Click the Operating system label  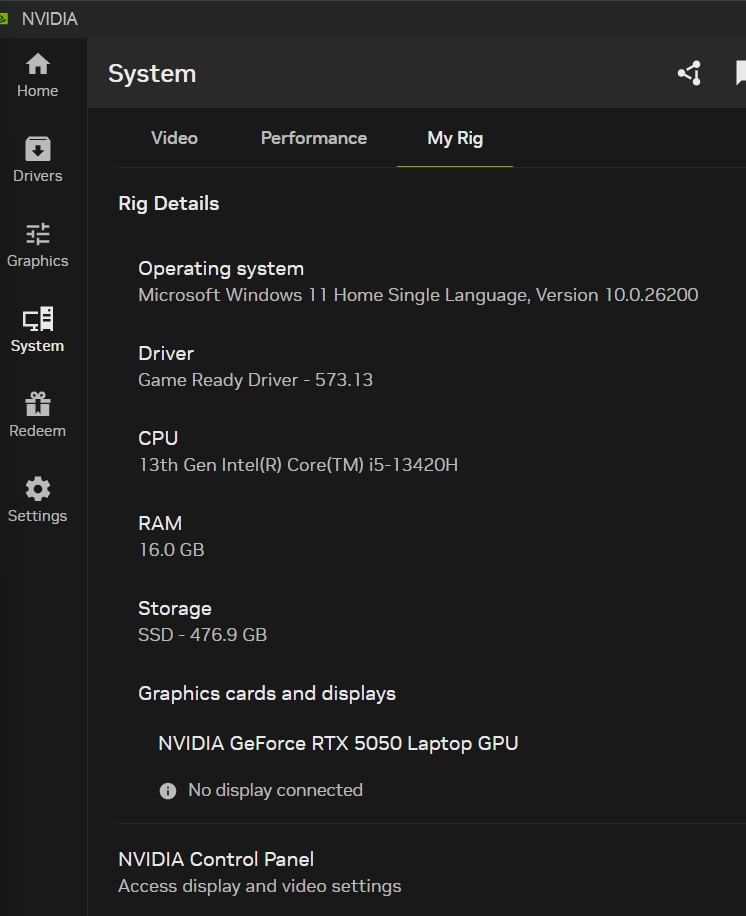(221, 269)
